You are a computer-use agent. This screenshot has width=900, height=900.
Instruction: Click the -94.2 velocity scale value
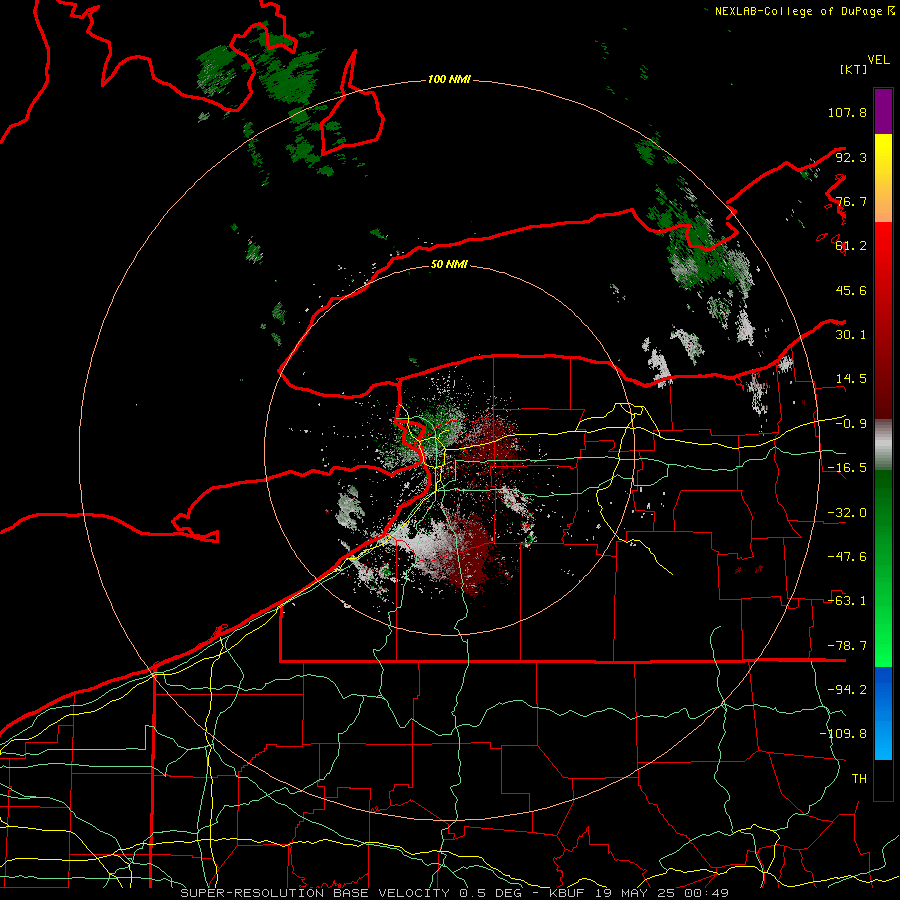coord(847,690)
